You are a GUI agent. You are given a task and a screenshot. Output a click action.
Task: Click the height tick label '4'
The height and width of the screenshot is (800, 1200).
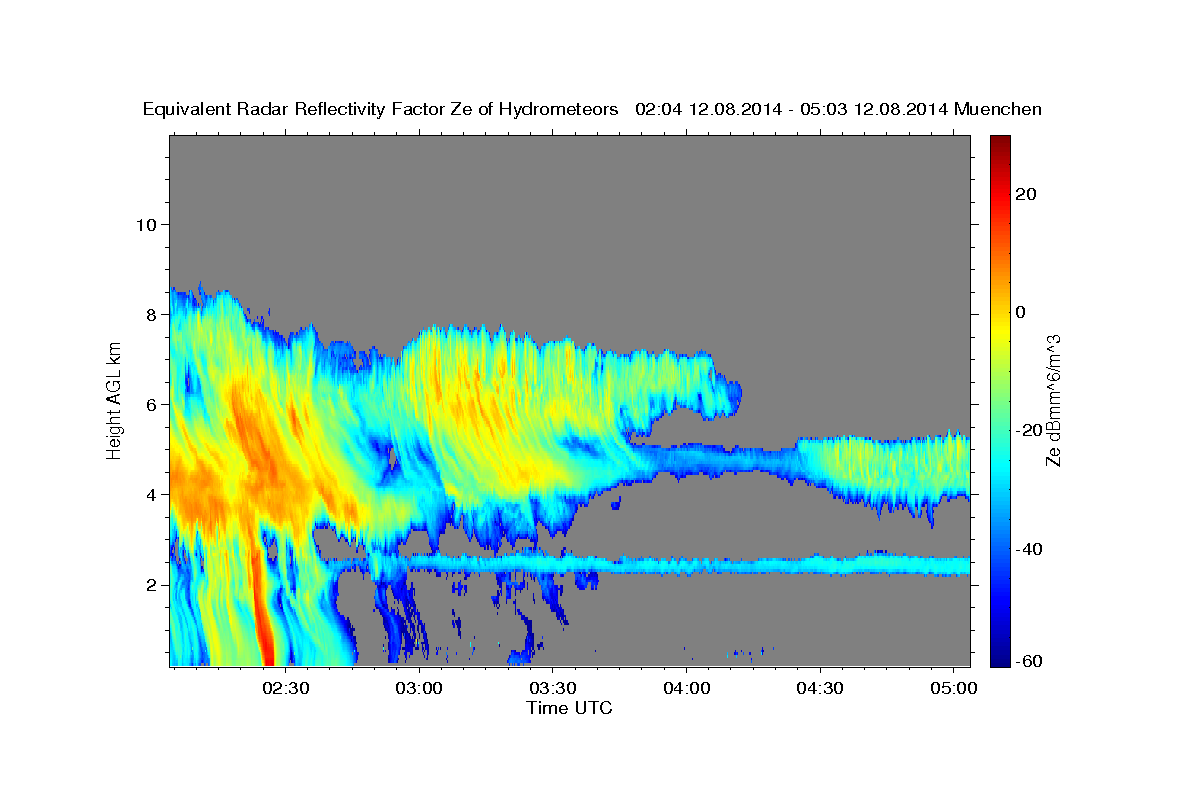[x=152, y=494]
